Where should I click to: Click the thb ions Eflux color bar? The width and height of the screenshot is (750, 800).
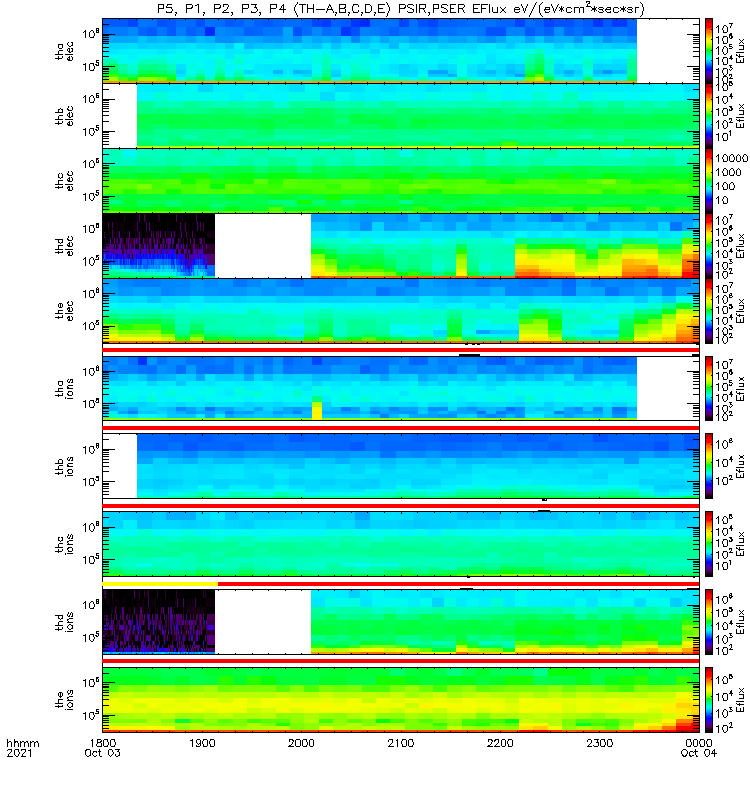coord(709,466)
